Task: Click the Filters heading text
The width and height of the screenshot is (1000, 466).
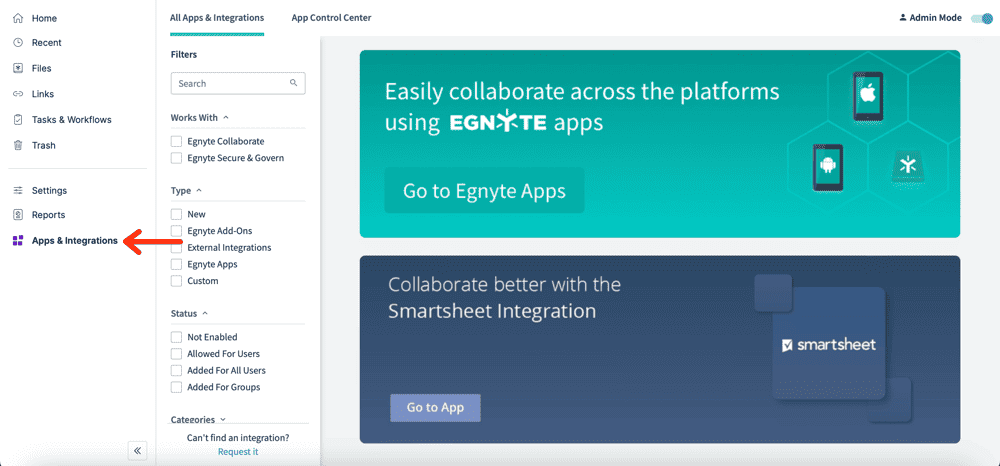Action: (184, 55)
